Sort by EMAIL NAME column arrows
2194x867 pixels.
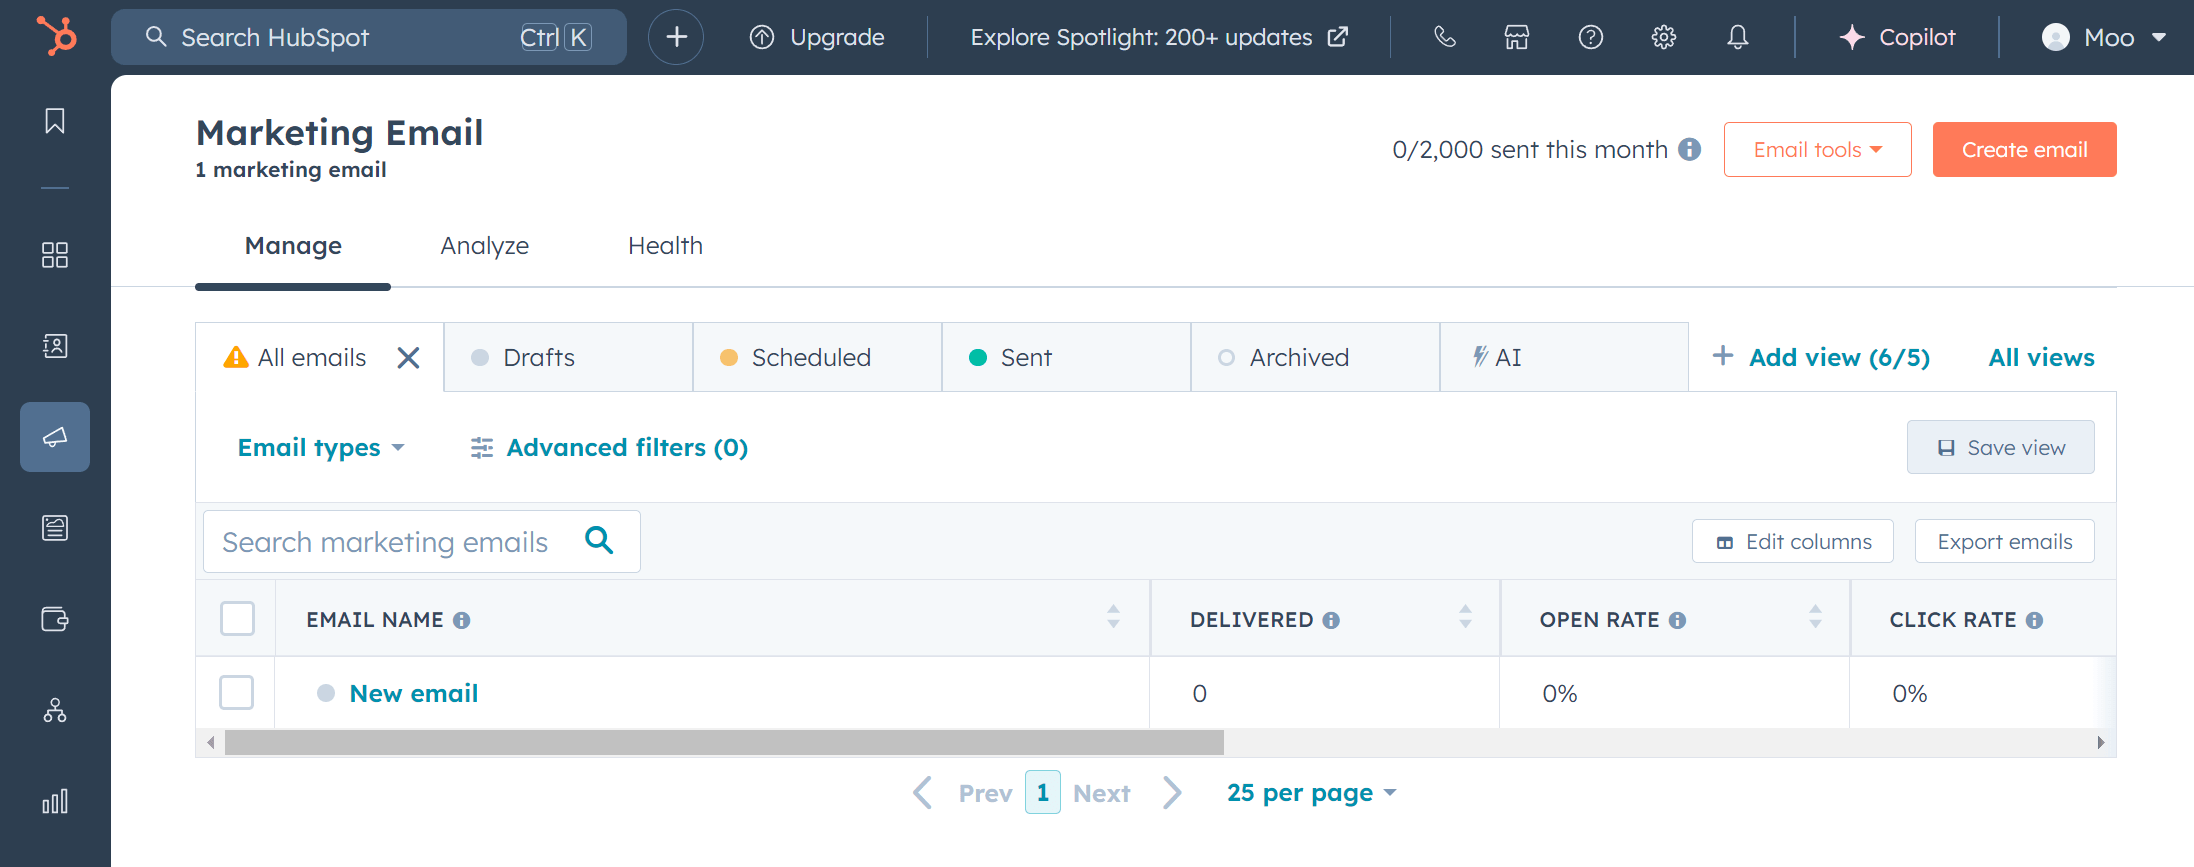(x=1113, y=616)
